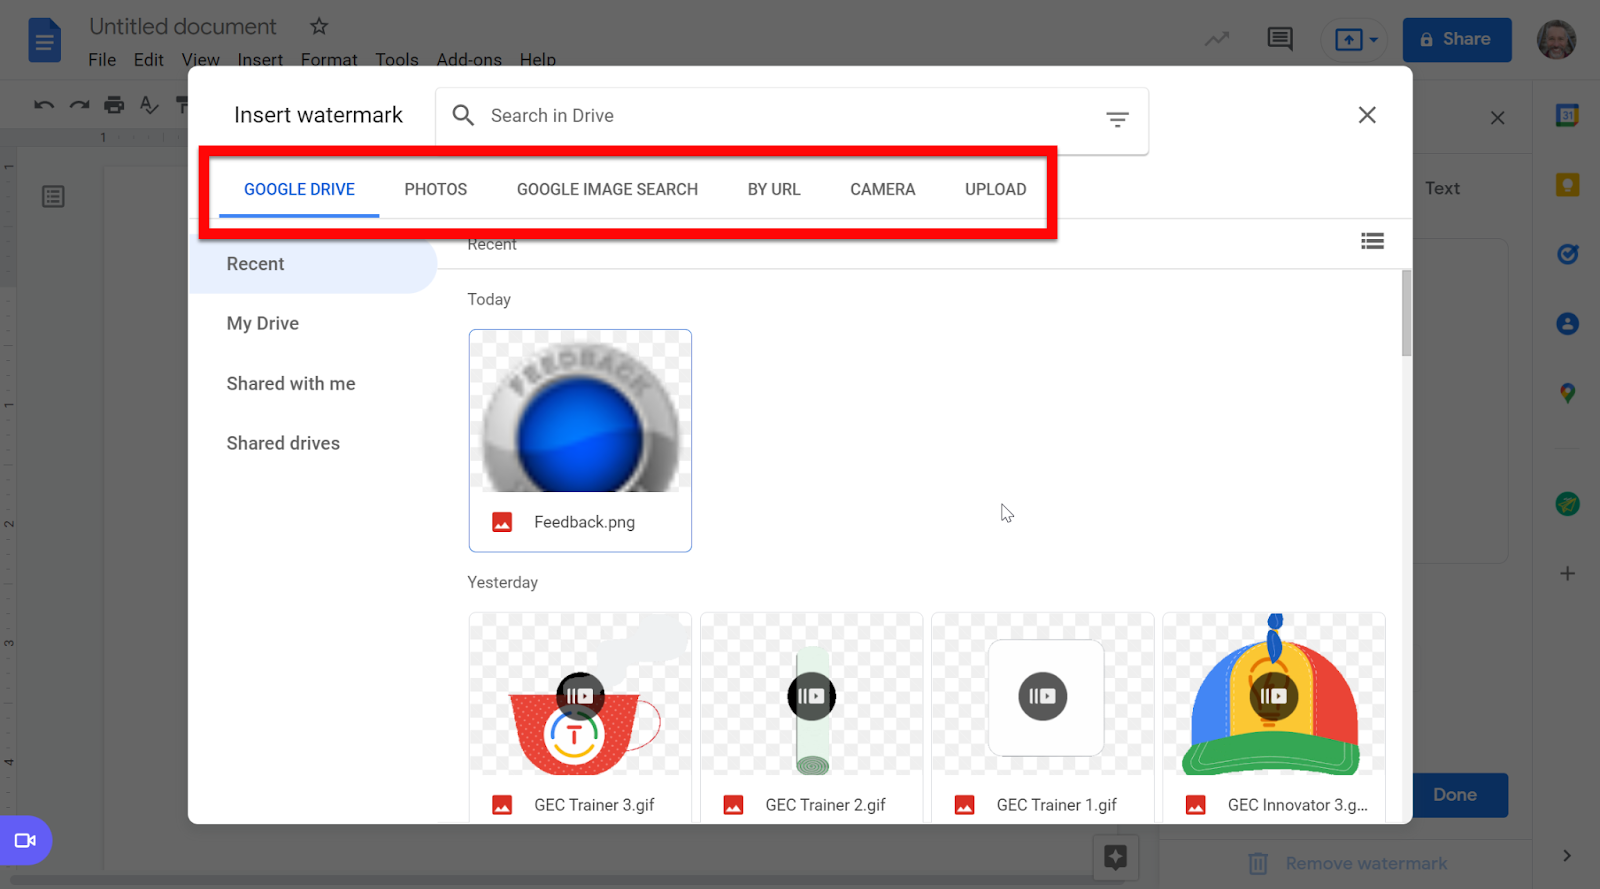The width and height of the screenshot is (1600, 889).
Task: Open the Tools menu
Action: (397, 60)
